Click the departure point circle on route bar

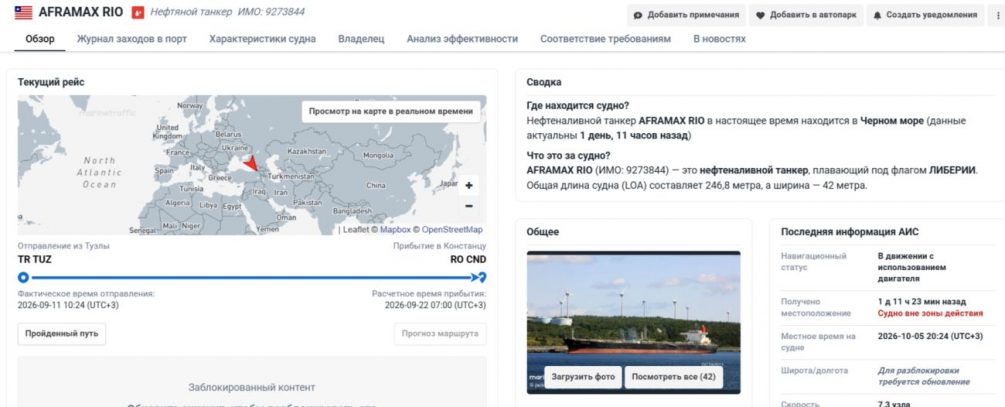point(23,278)
